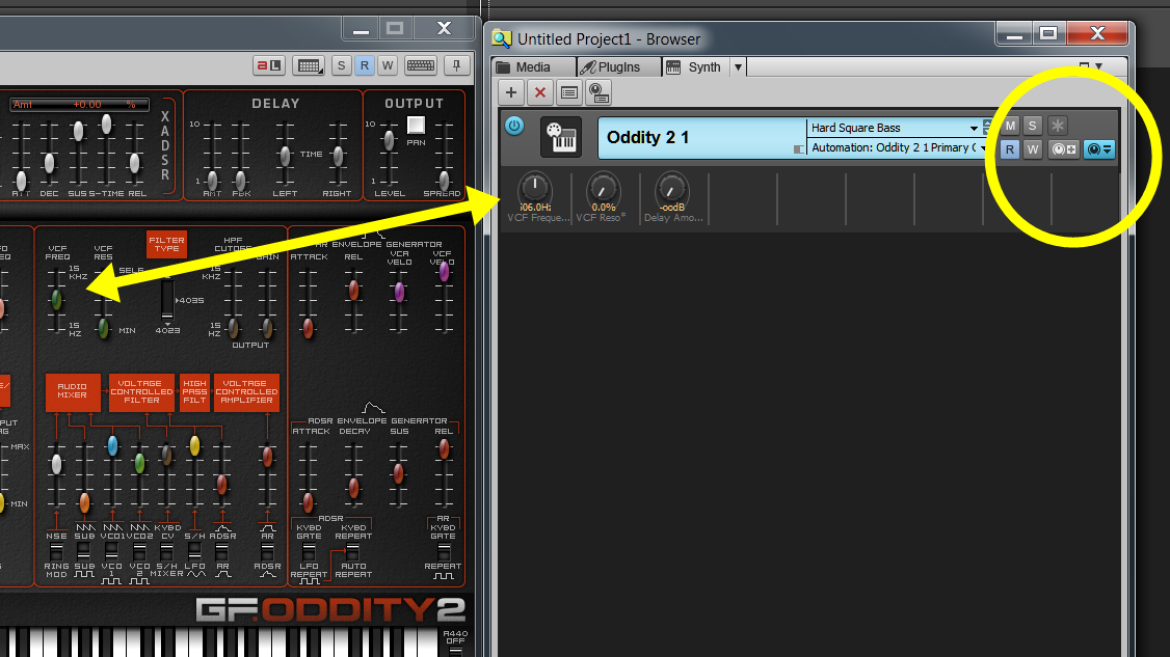The height and width of the screenshot is (657, 1170).
Task: Open the Browser dock options arrow at top right
Action: pyautogui.click(x=1099, y=66)
